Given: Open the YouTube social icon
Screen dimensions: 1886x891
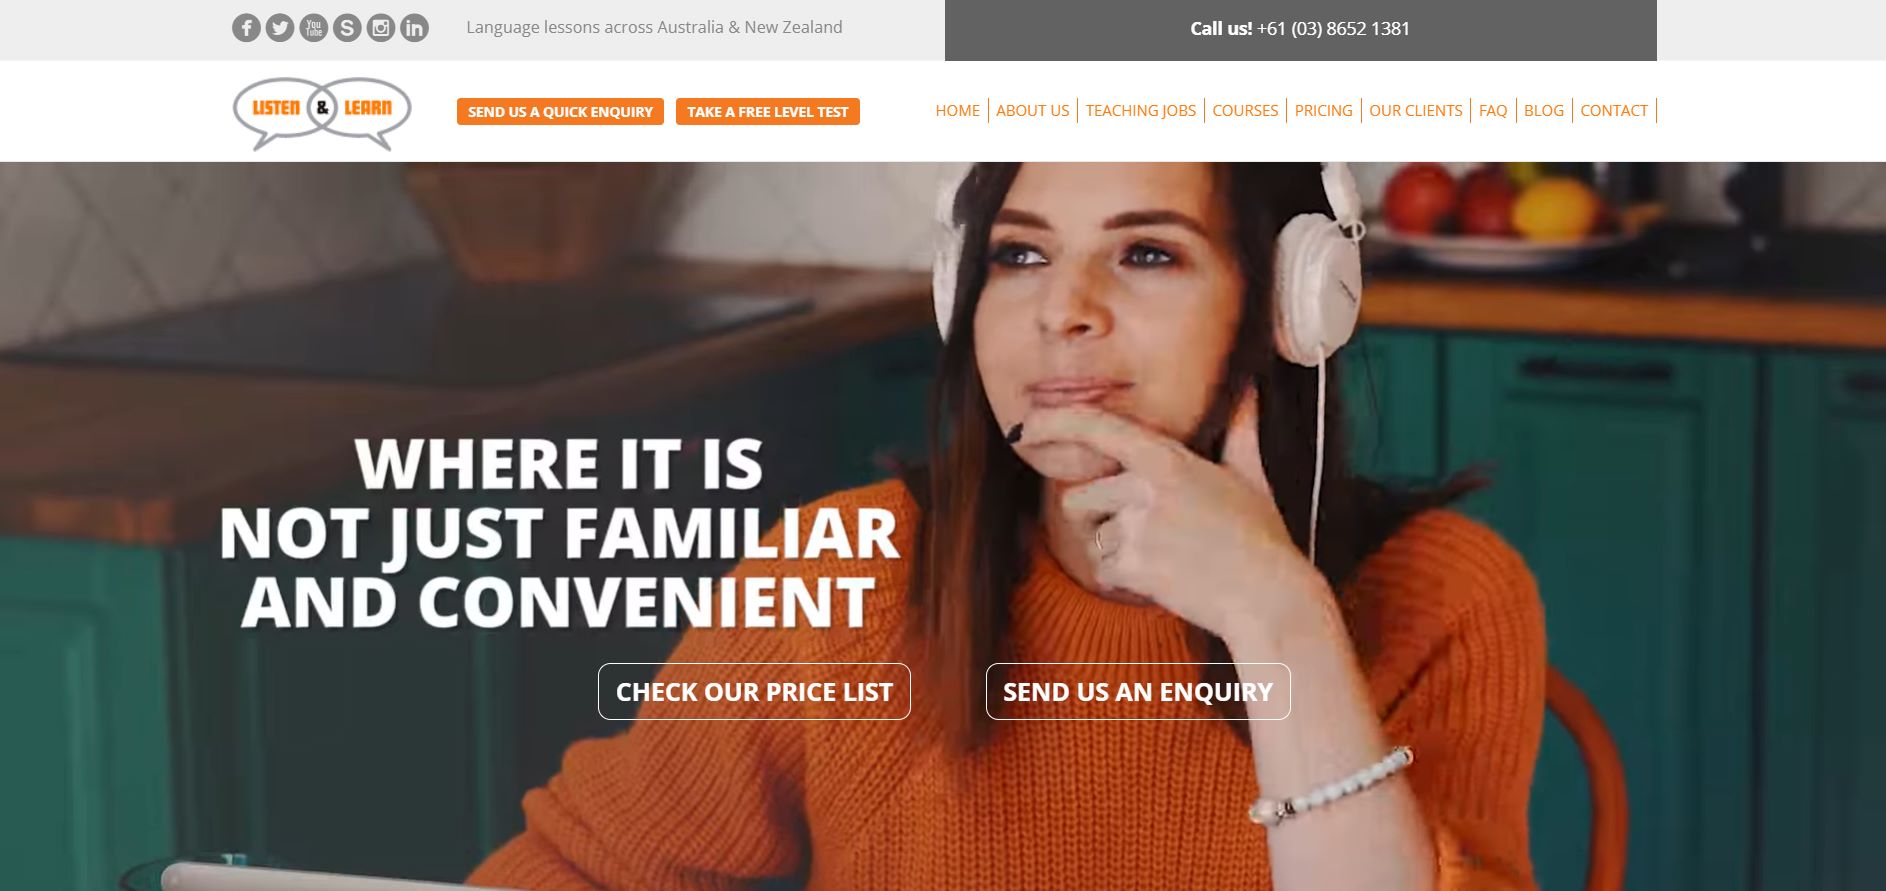Looking at the screenshot, I should coord(314,28).
